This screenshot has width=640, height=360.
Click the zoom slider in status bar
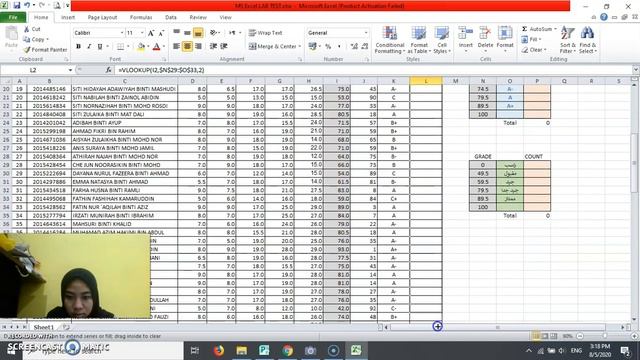point(605,336)
